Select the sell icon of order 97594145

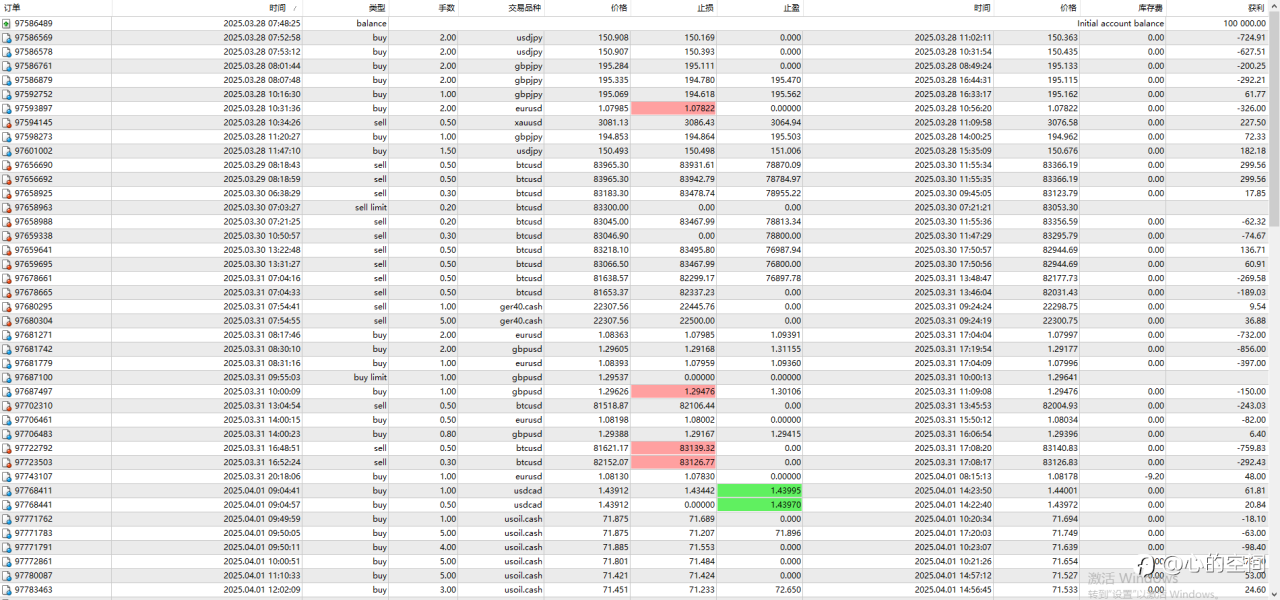click(x=7, y=122)
